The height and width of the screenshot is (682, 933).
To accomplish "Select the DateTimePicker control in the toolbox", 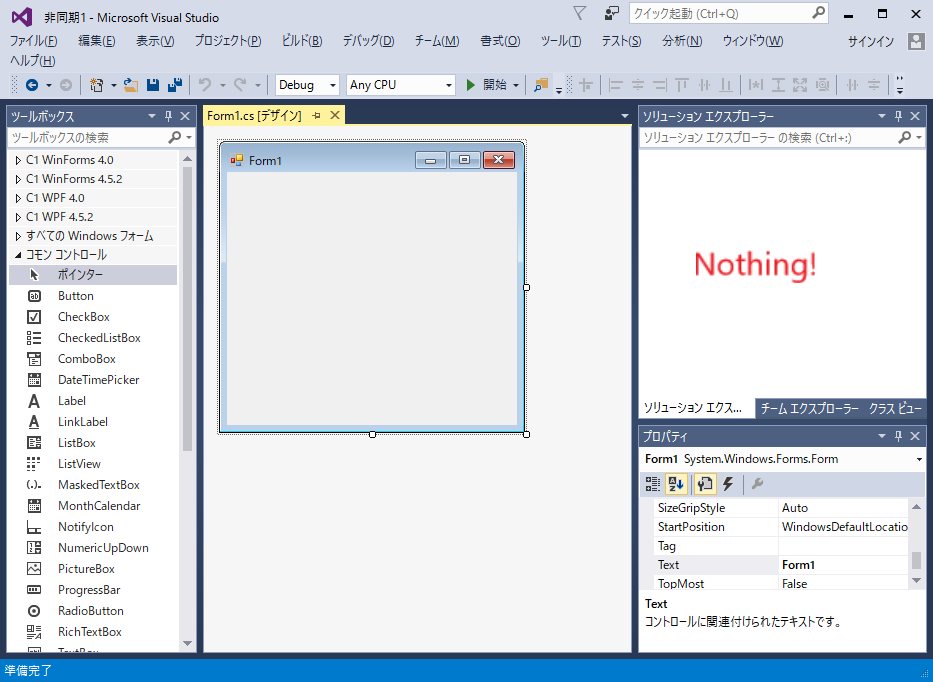I will (93, 380).
